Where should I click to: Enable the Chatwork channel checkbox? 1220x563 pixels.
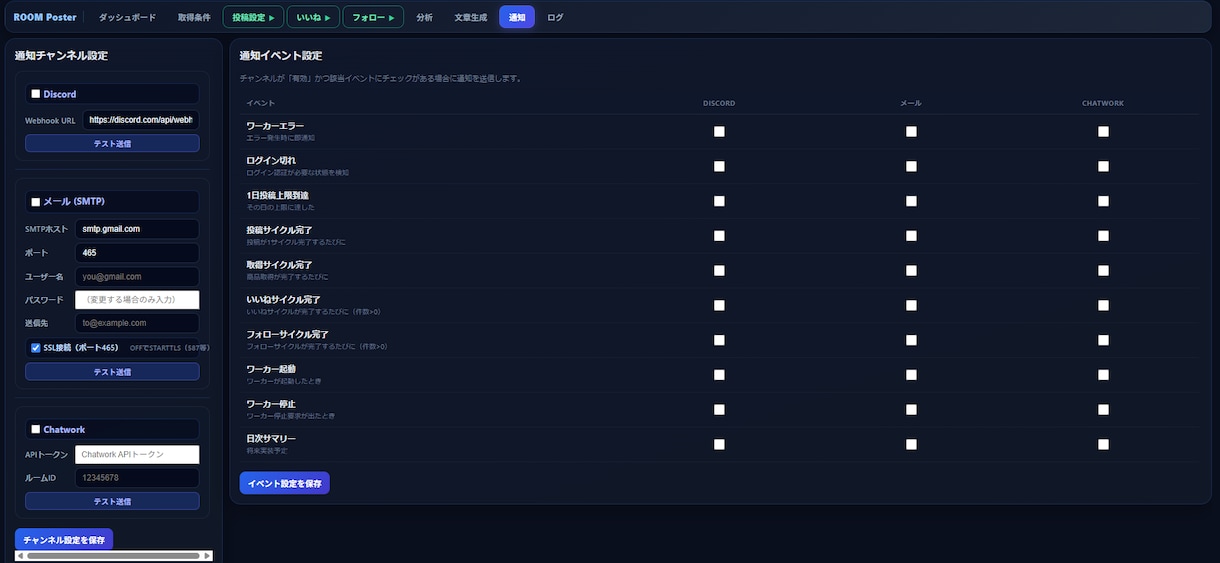[36, 430]
